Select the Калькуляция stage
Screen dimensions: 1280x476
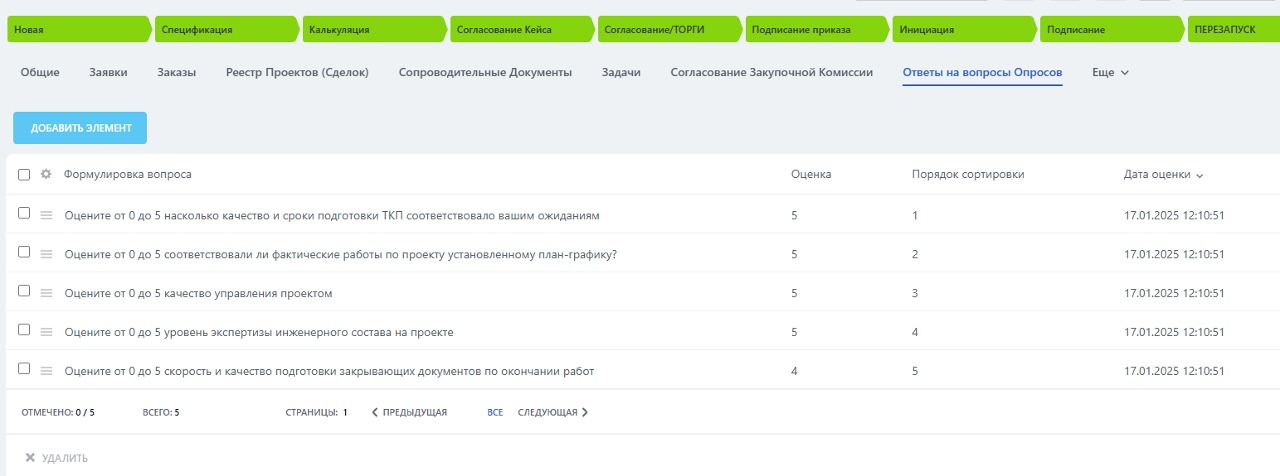pos(376,30)
